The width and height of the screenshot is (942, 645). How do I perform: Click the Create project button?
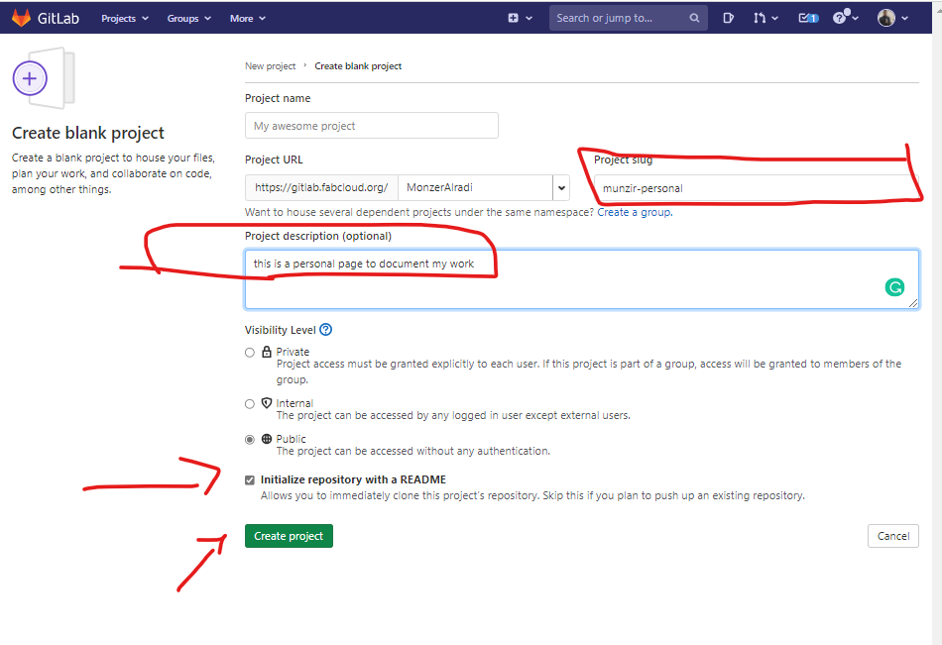[x=288, y=536]
